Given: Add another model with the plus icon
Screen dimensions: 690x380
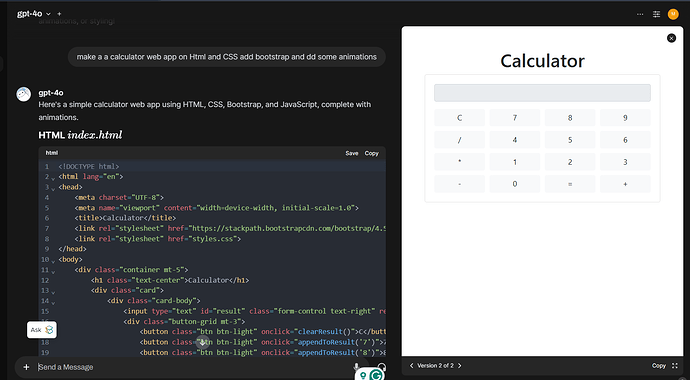Looking at the screenshot, I should [59, 14].
